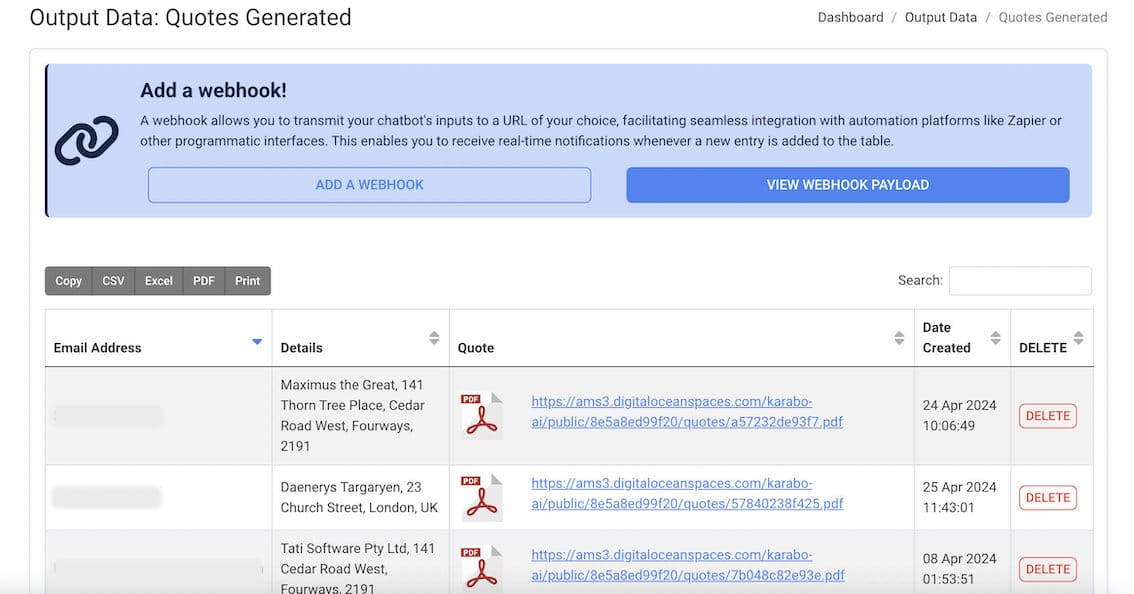Open the Output Data breadcrumb link
1134x594 pixels.
pyautogui.click(x=941, y=17)
